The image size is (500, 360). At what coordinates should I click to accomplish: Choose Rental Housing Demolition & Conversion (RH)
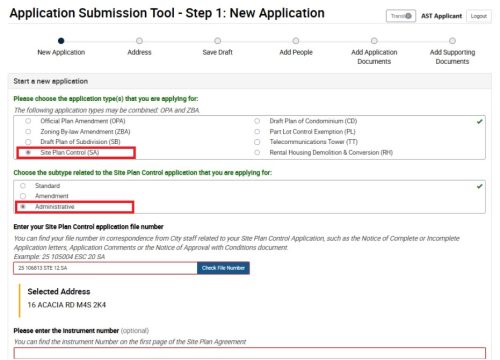pyautogui.click(x=257, y=152)
